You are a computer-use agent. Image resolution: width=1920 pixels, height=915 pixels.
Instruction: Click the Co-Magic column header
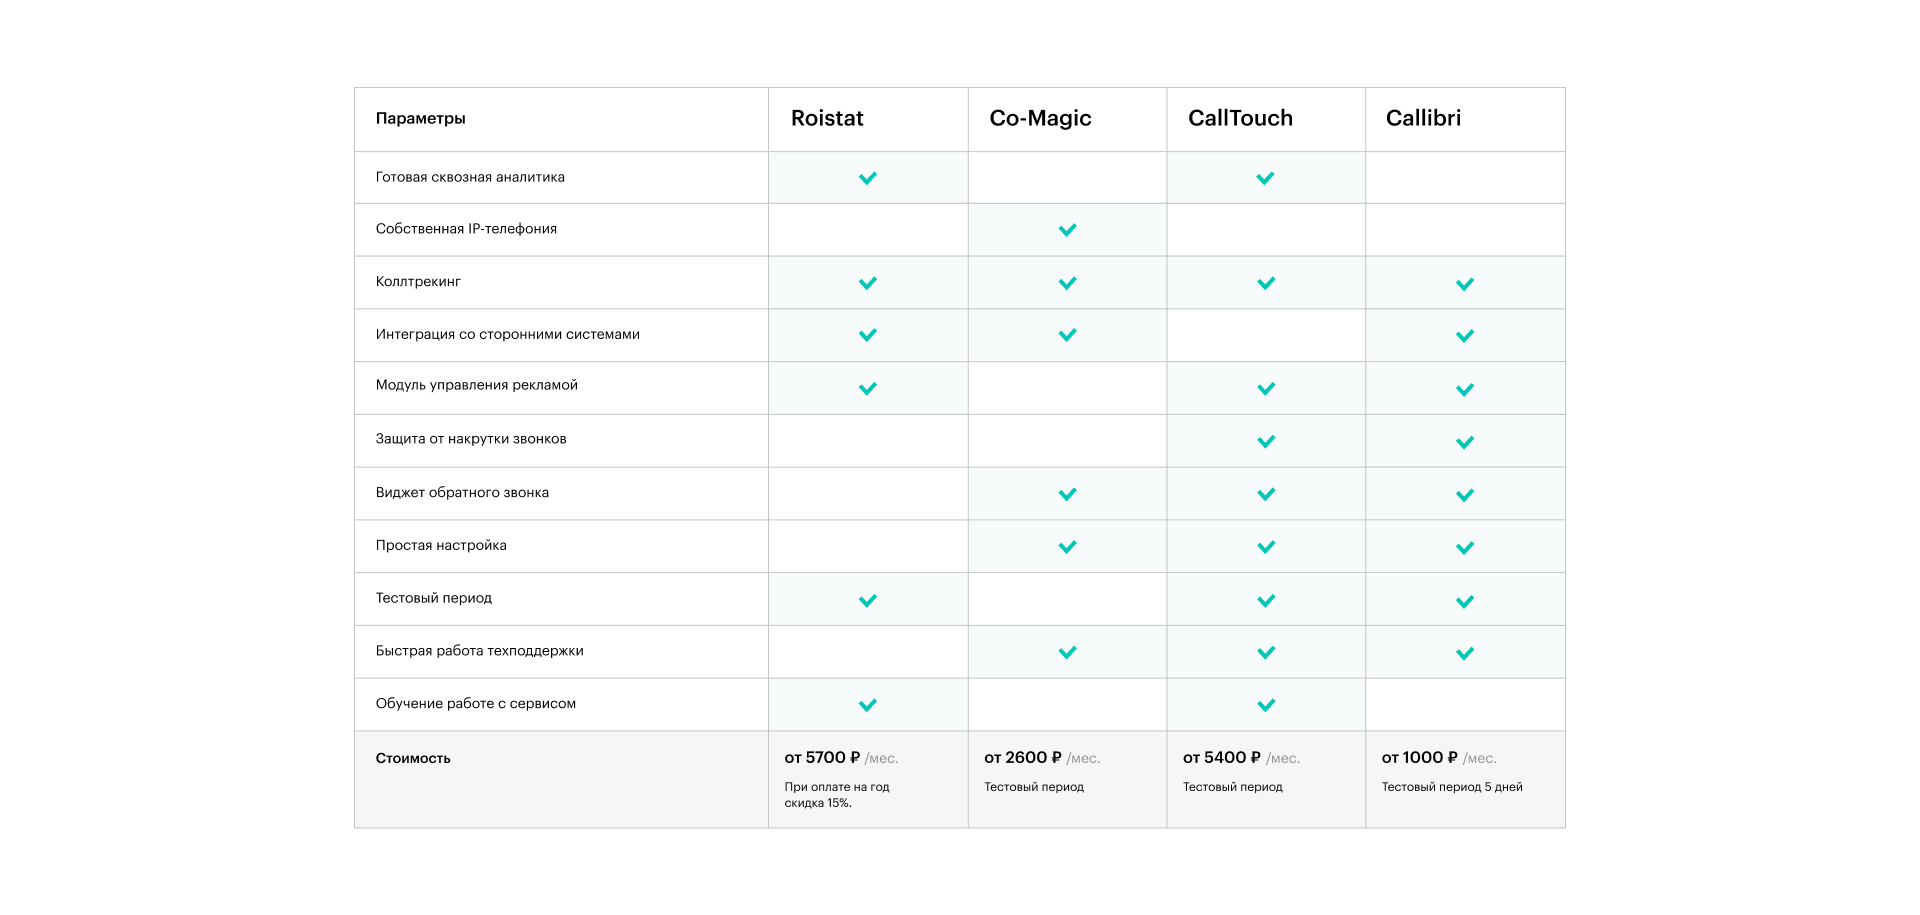pyautogui.click(x=1040, y=118)
